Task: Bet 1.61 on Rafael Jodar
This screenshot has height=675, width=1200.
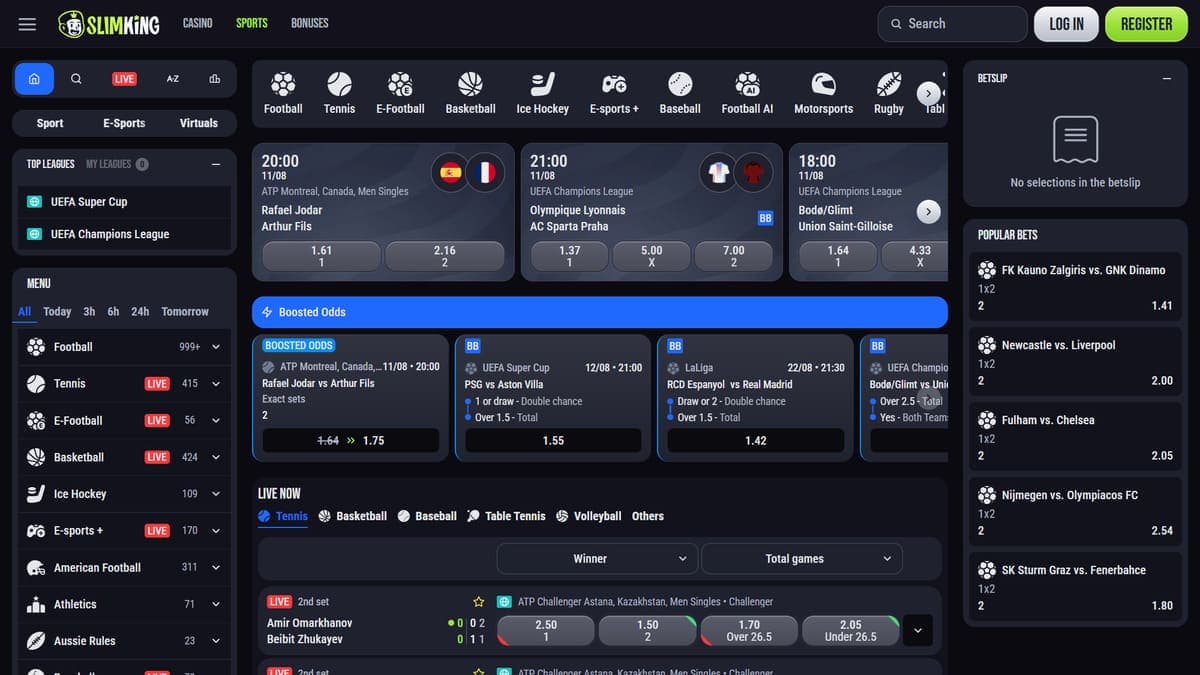Action: point(321,256)
